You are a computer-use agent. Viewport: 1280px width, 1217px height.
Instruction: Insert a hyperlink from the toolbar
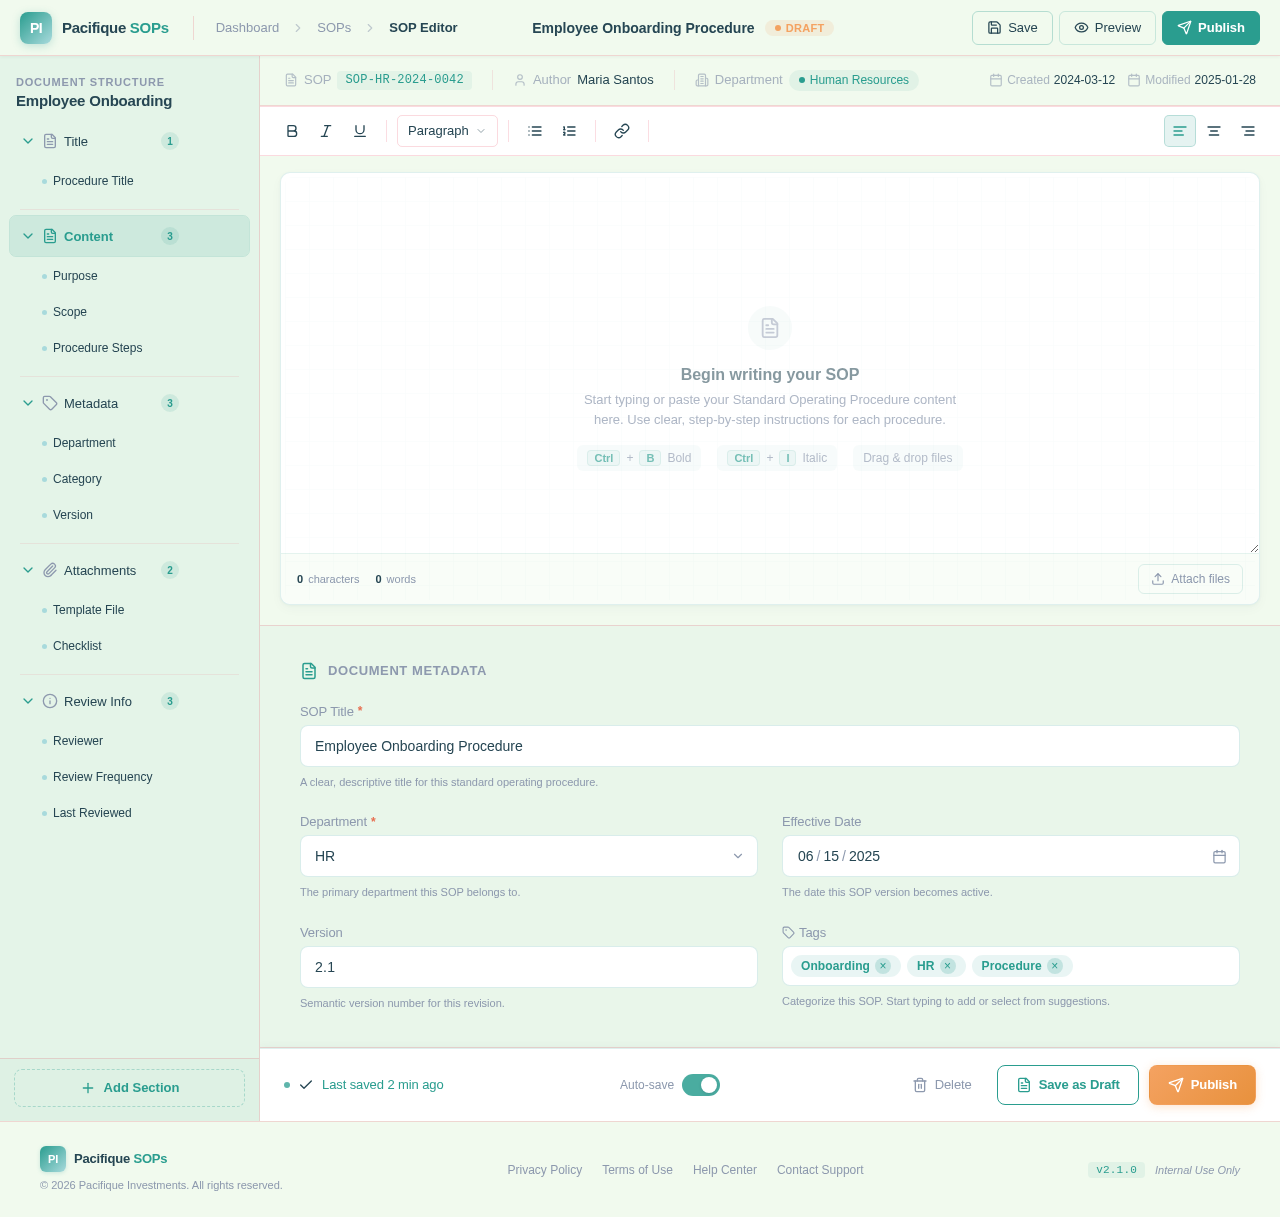pos(622,131)
